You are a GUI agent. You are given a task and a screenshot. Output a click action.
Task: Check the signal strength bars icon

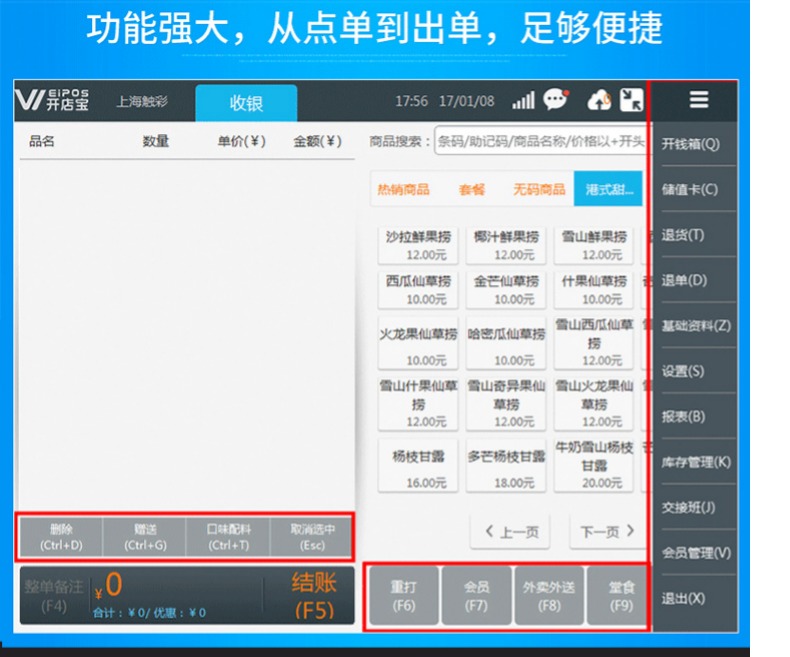click(x=523, y=100)
